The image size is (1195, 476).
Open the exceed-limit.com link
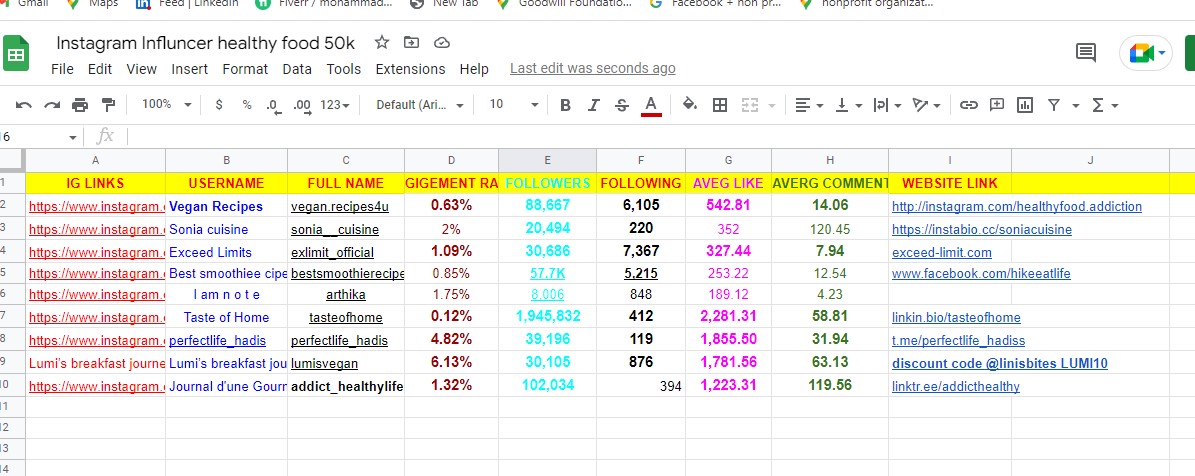(x=942, y=252)
